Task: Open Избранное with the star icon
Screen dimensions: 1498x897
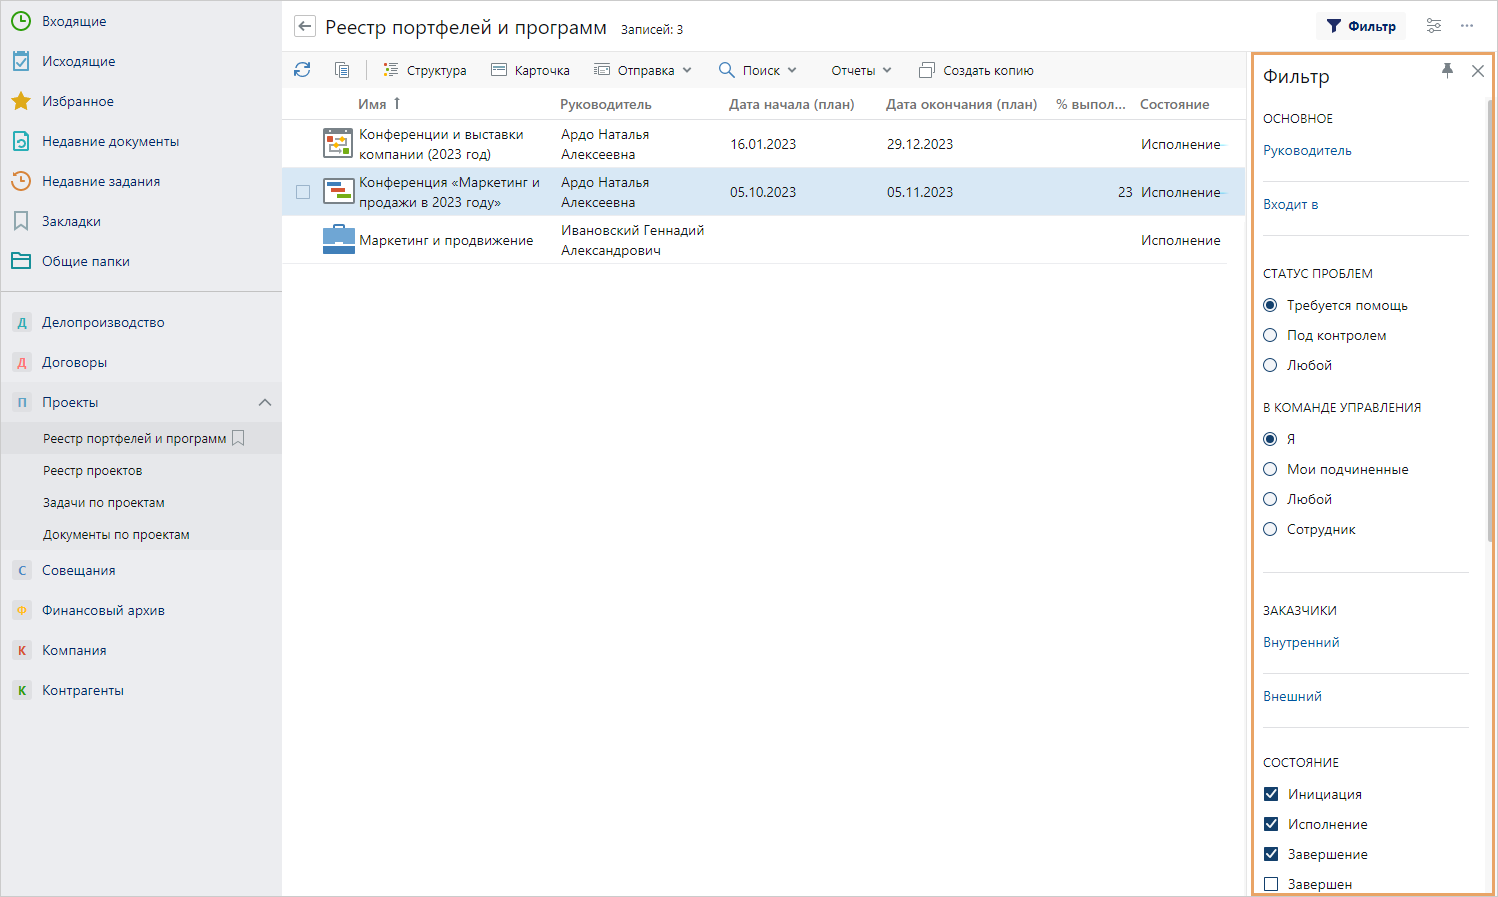Action: (x=21, y=101)
